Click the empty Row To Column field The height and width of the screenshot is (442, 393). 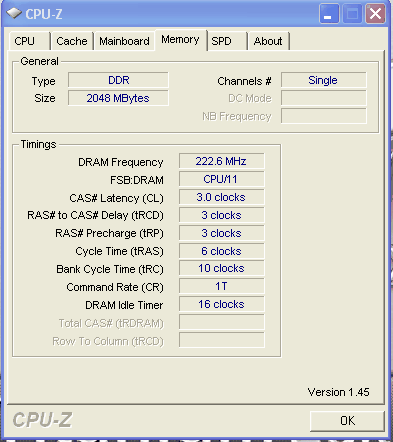pyautogui.click(x=221, y=340)
